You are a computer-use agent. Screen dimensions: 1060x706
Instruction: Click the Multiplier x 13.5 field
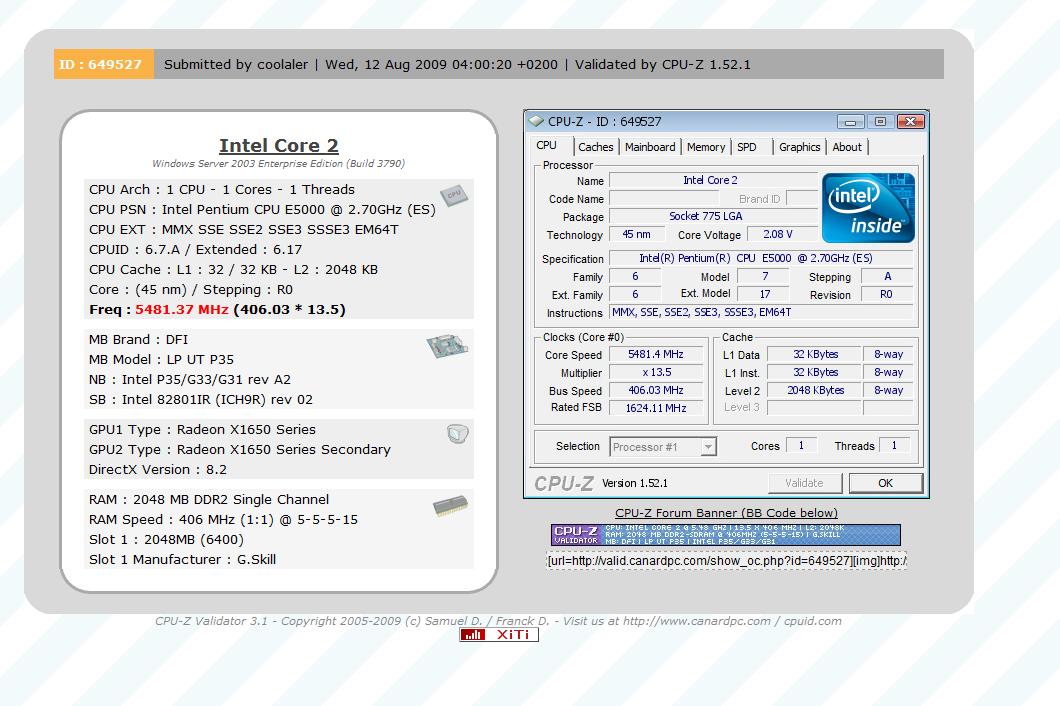click(x=655, y=372)
